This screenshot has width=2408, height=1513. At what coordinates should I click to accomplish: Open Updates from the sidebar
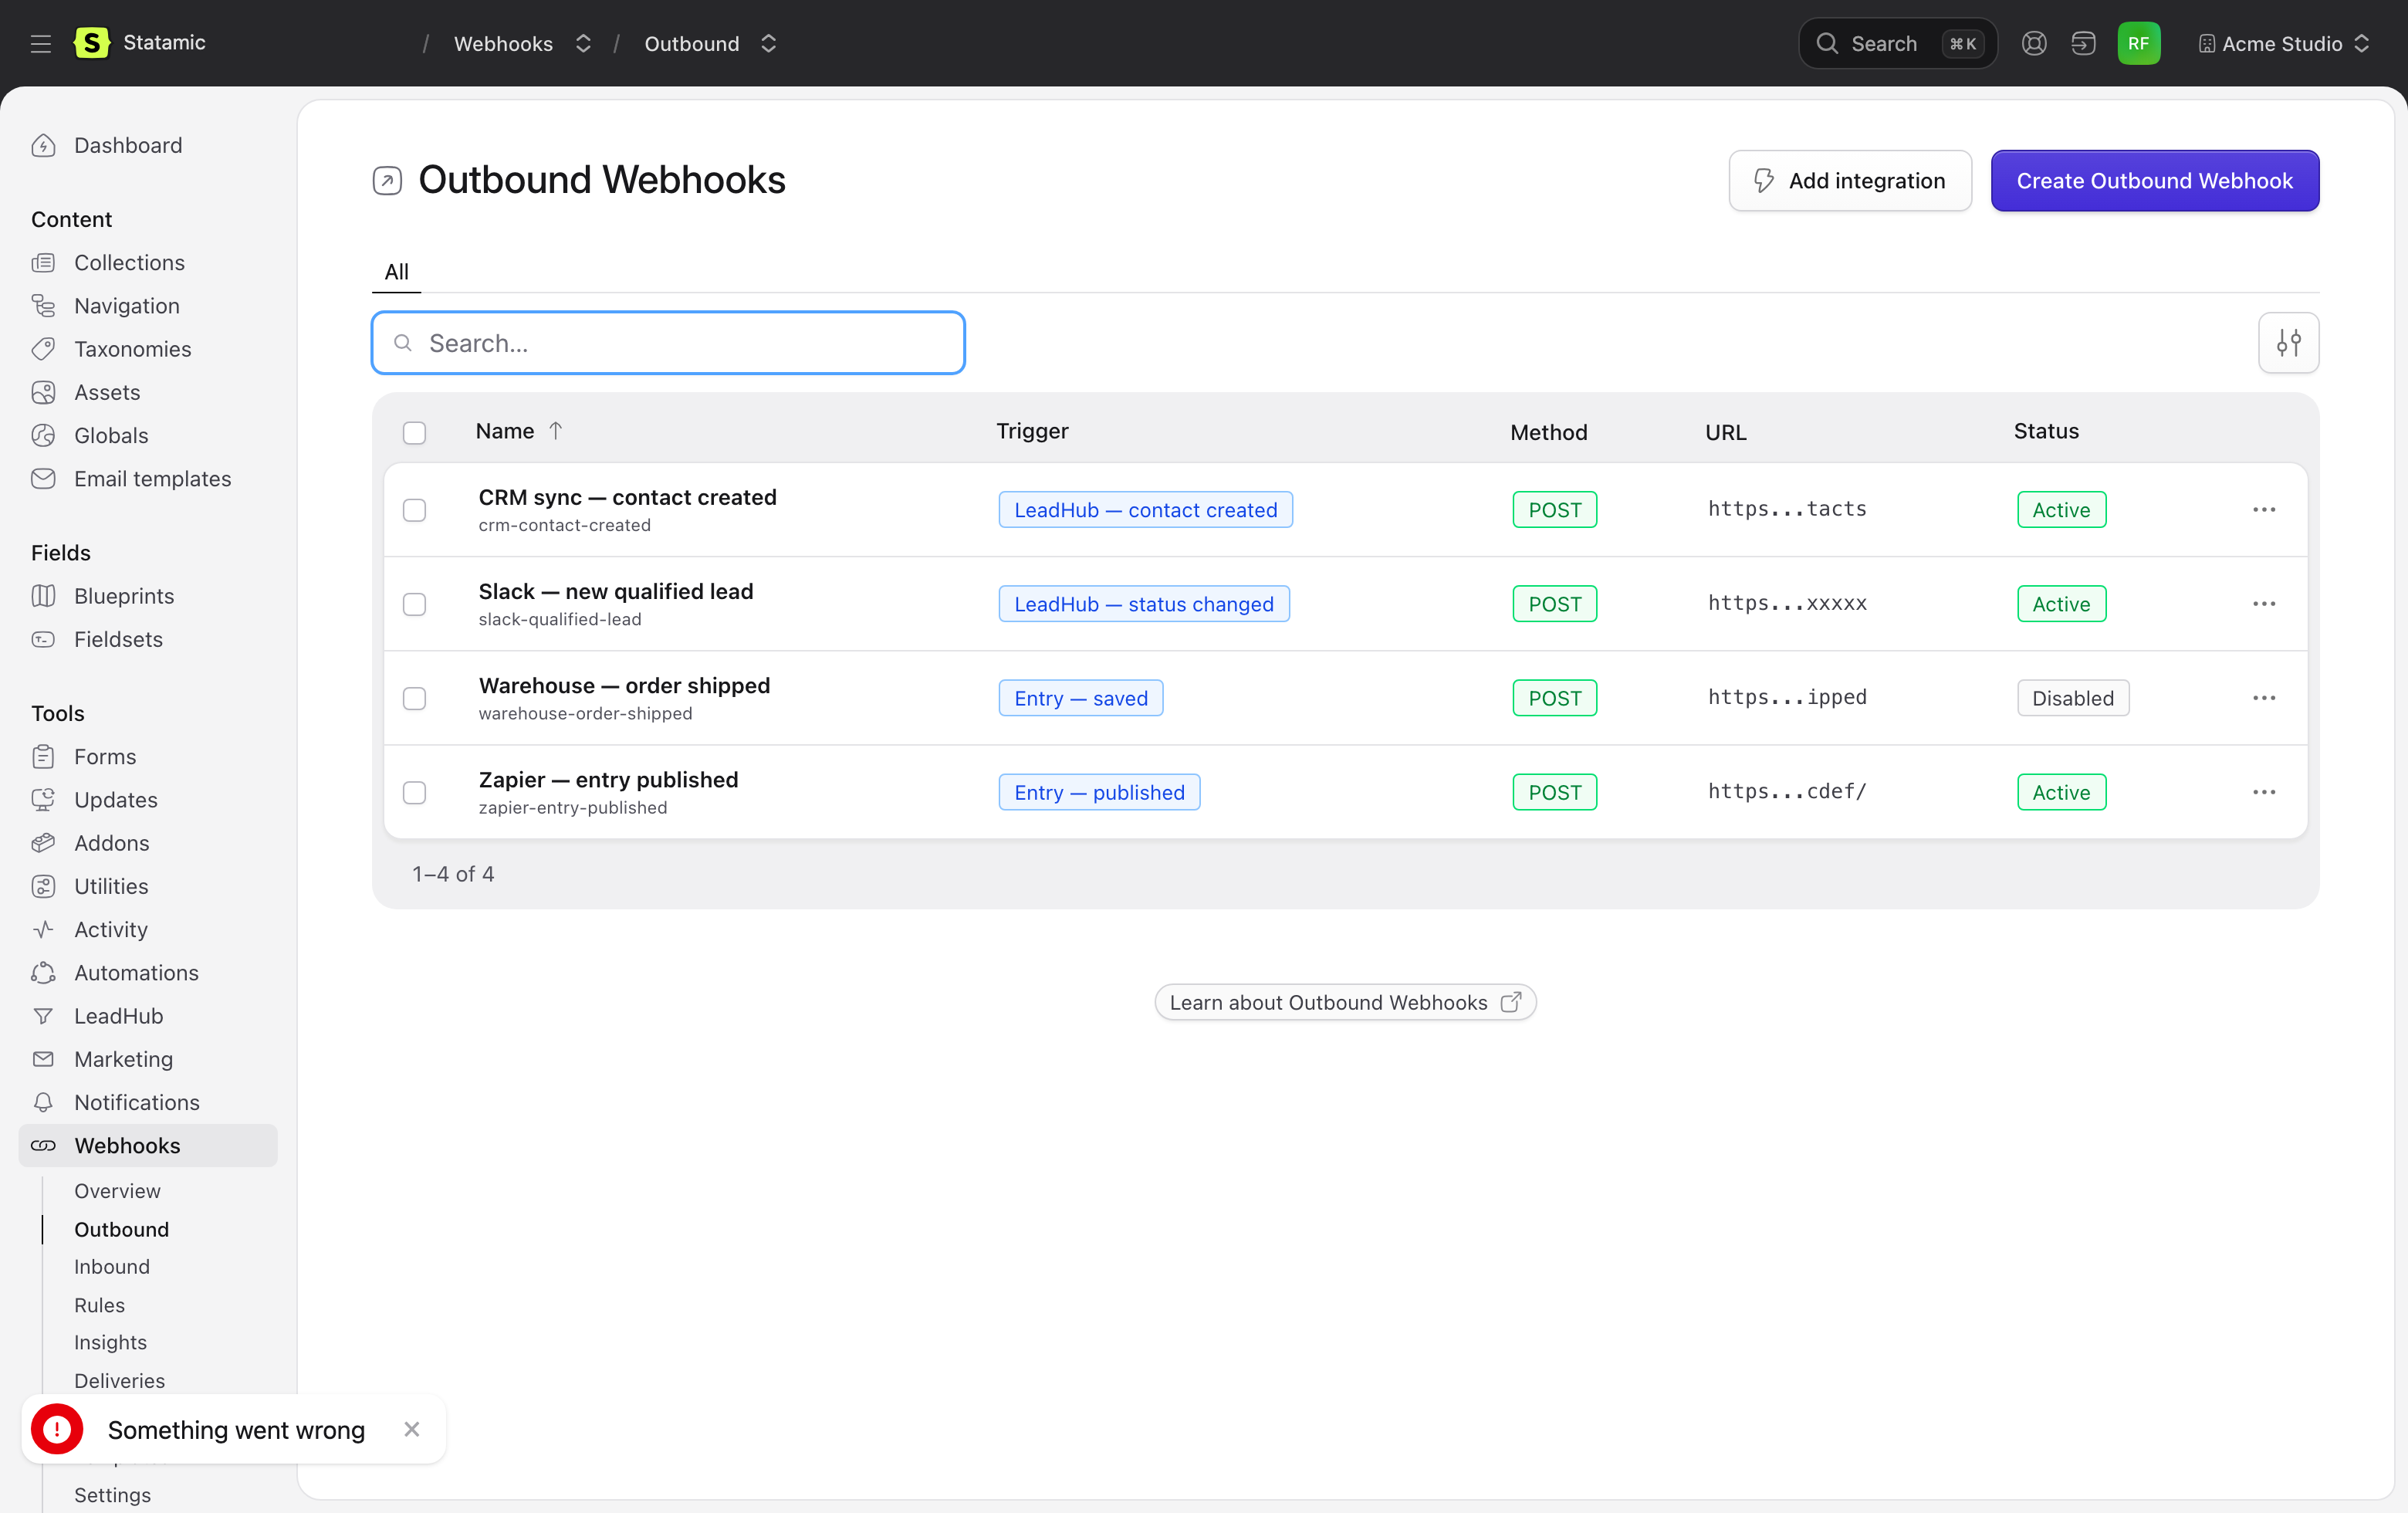pyautogui.click(x=115, y=799)
